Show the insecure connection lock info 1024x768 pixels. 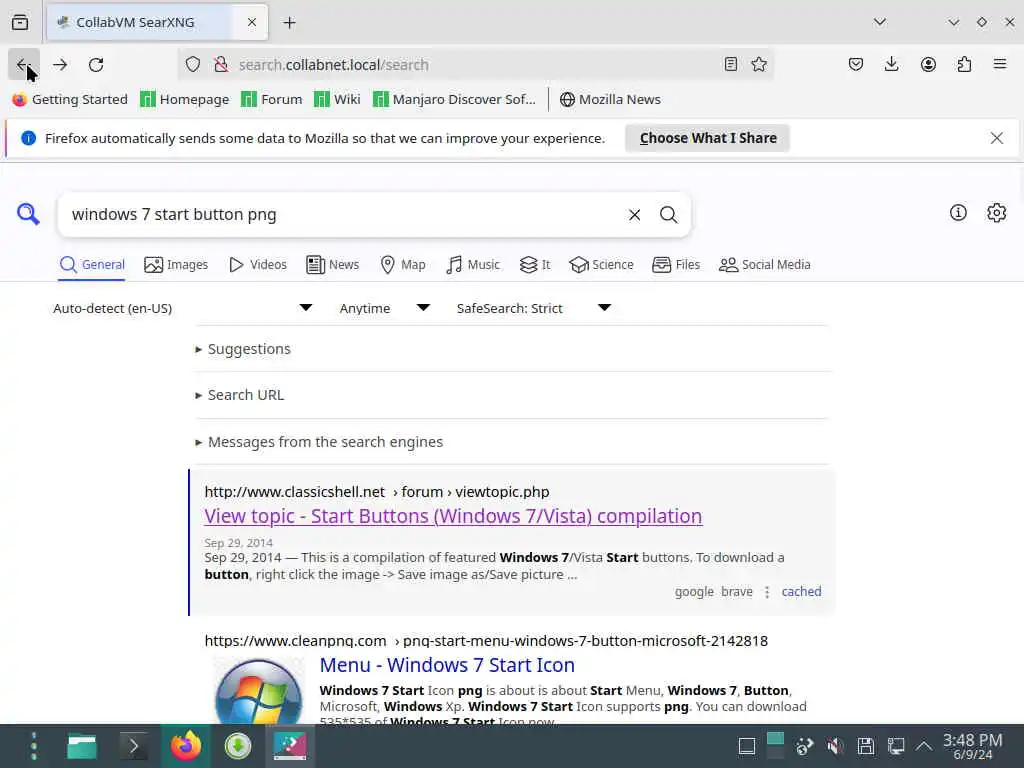pyautogui.click(x=221, y=64)
